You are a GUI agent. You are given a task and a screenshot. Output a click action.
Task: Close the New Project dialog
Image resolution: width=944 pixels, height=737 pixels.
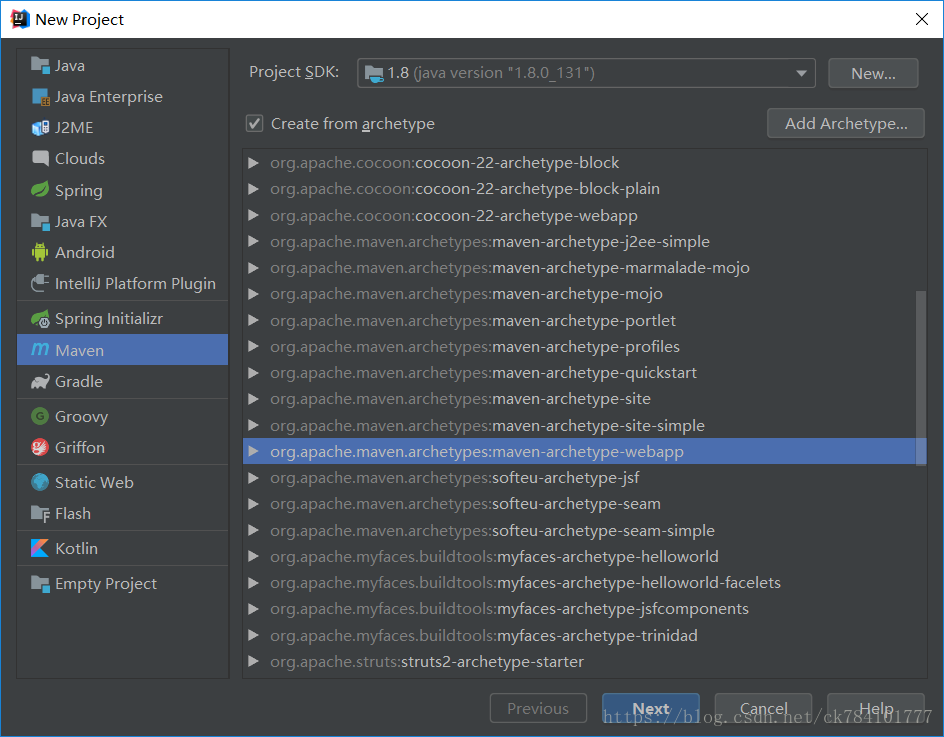922,19
